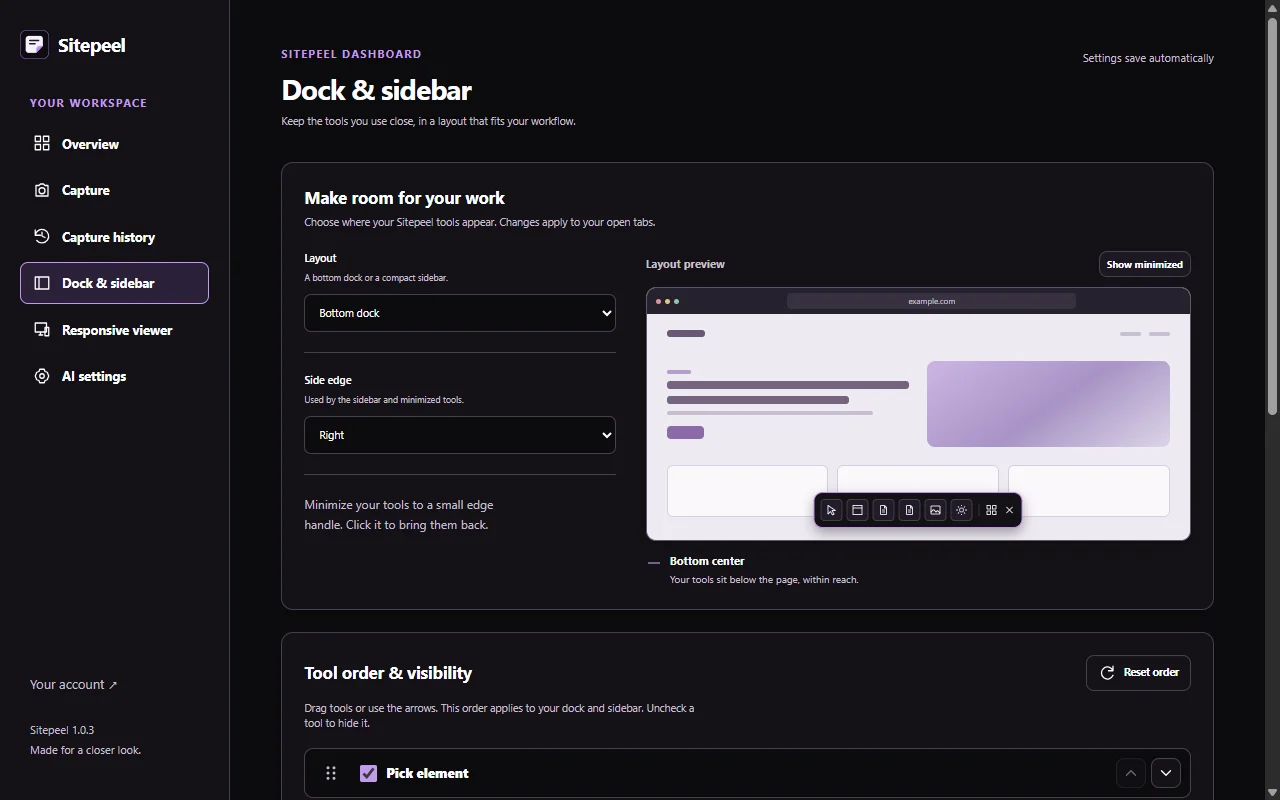Click the Dock & sidebar panel icon
The height and width of the screenshot is (800, 1280).
(x=42, y=283)
